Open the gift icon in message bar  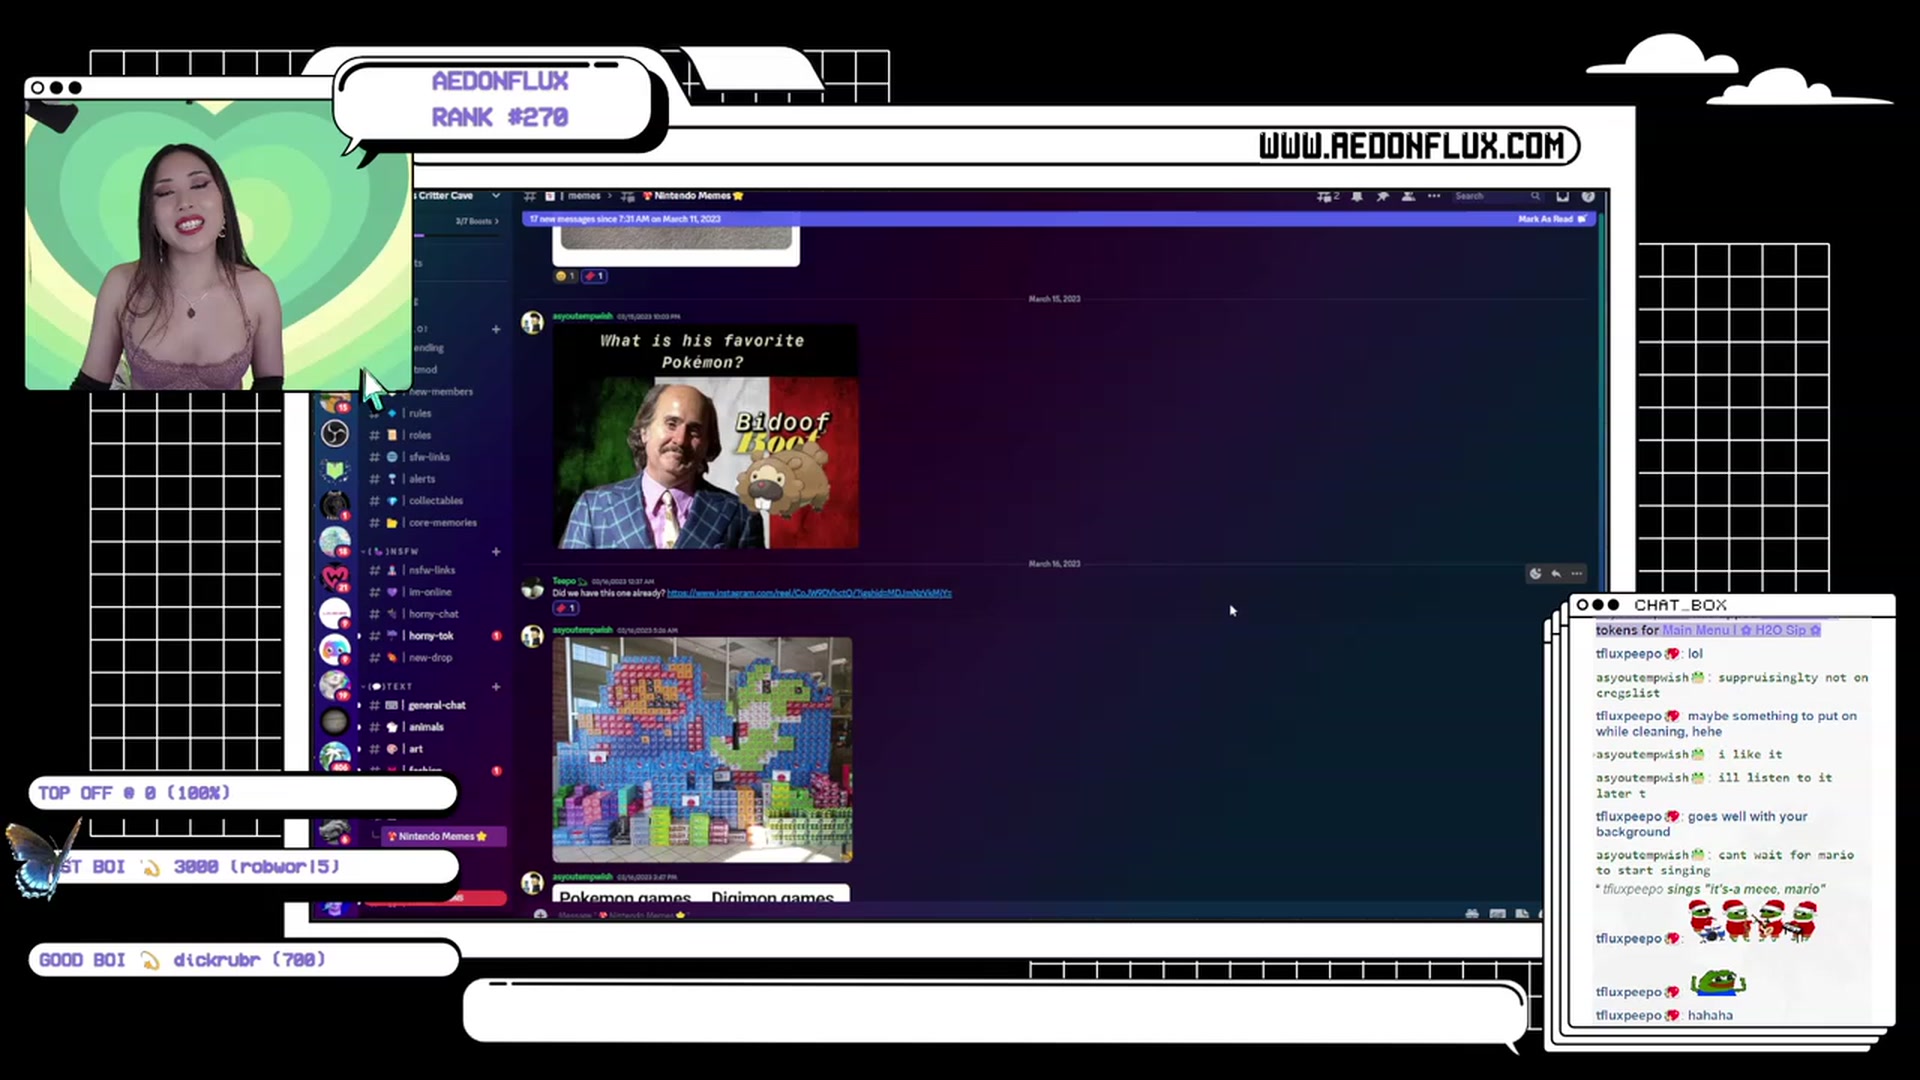click(1472, 914)
